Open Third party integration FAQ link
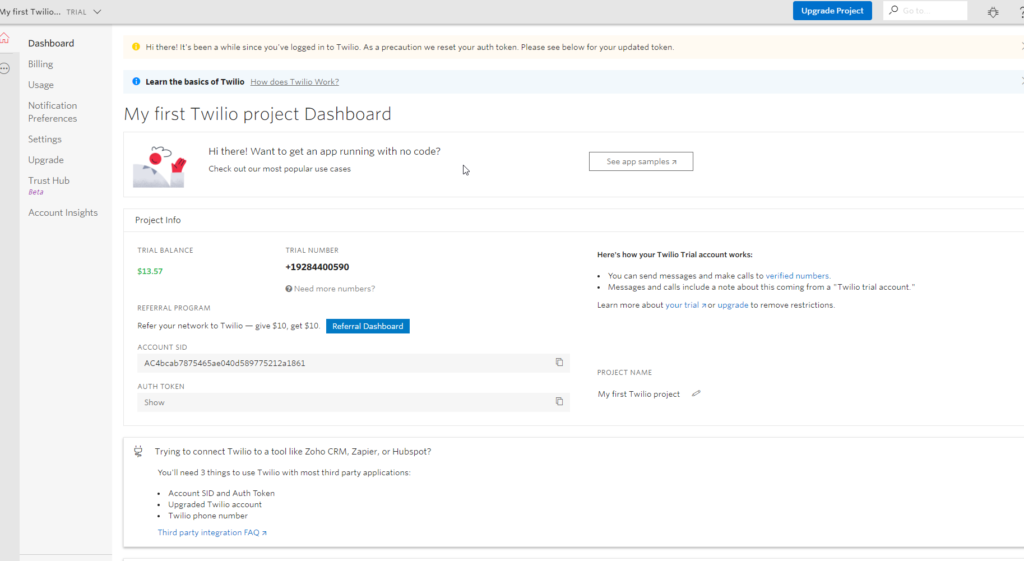Image resolution: width=1024 pixels, height=561 pixels. (x=212, y=532)
